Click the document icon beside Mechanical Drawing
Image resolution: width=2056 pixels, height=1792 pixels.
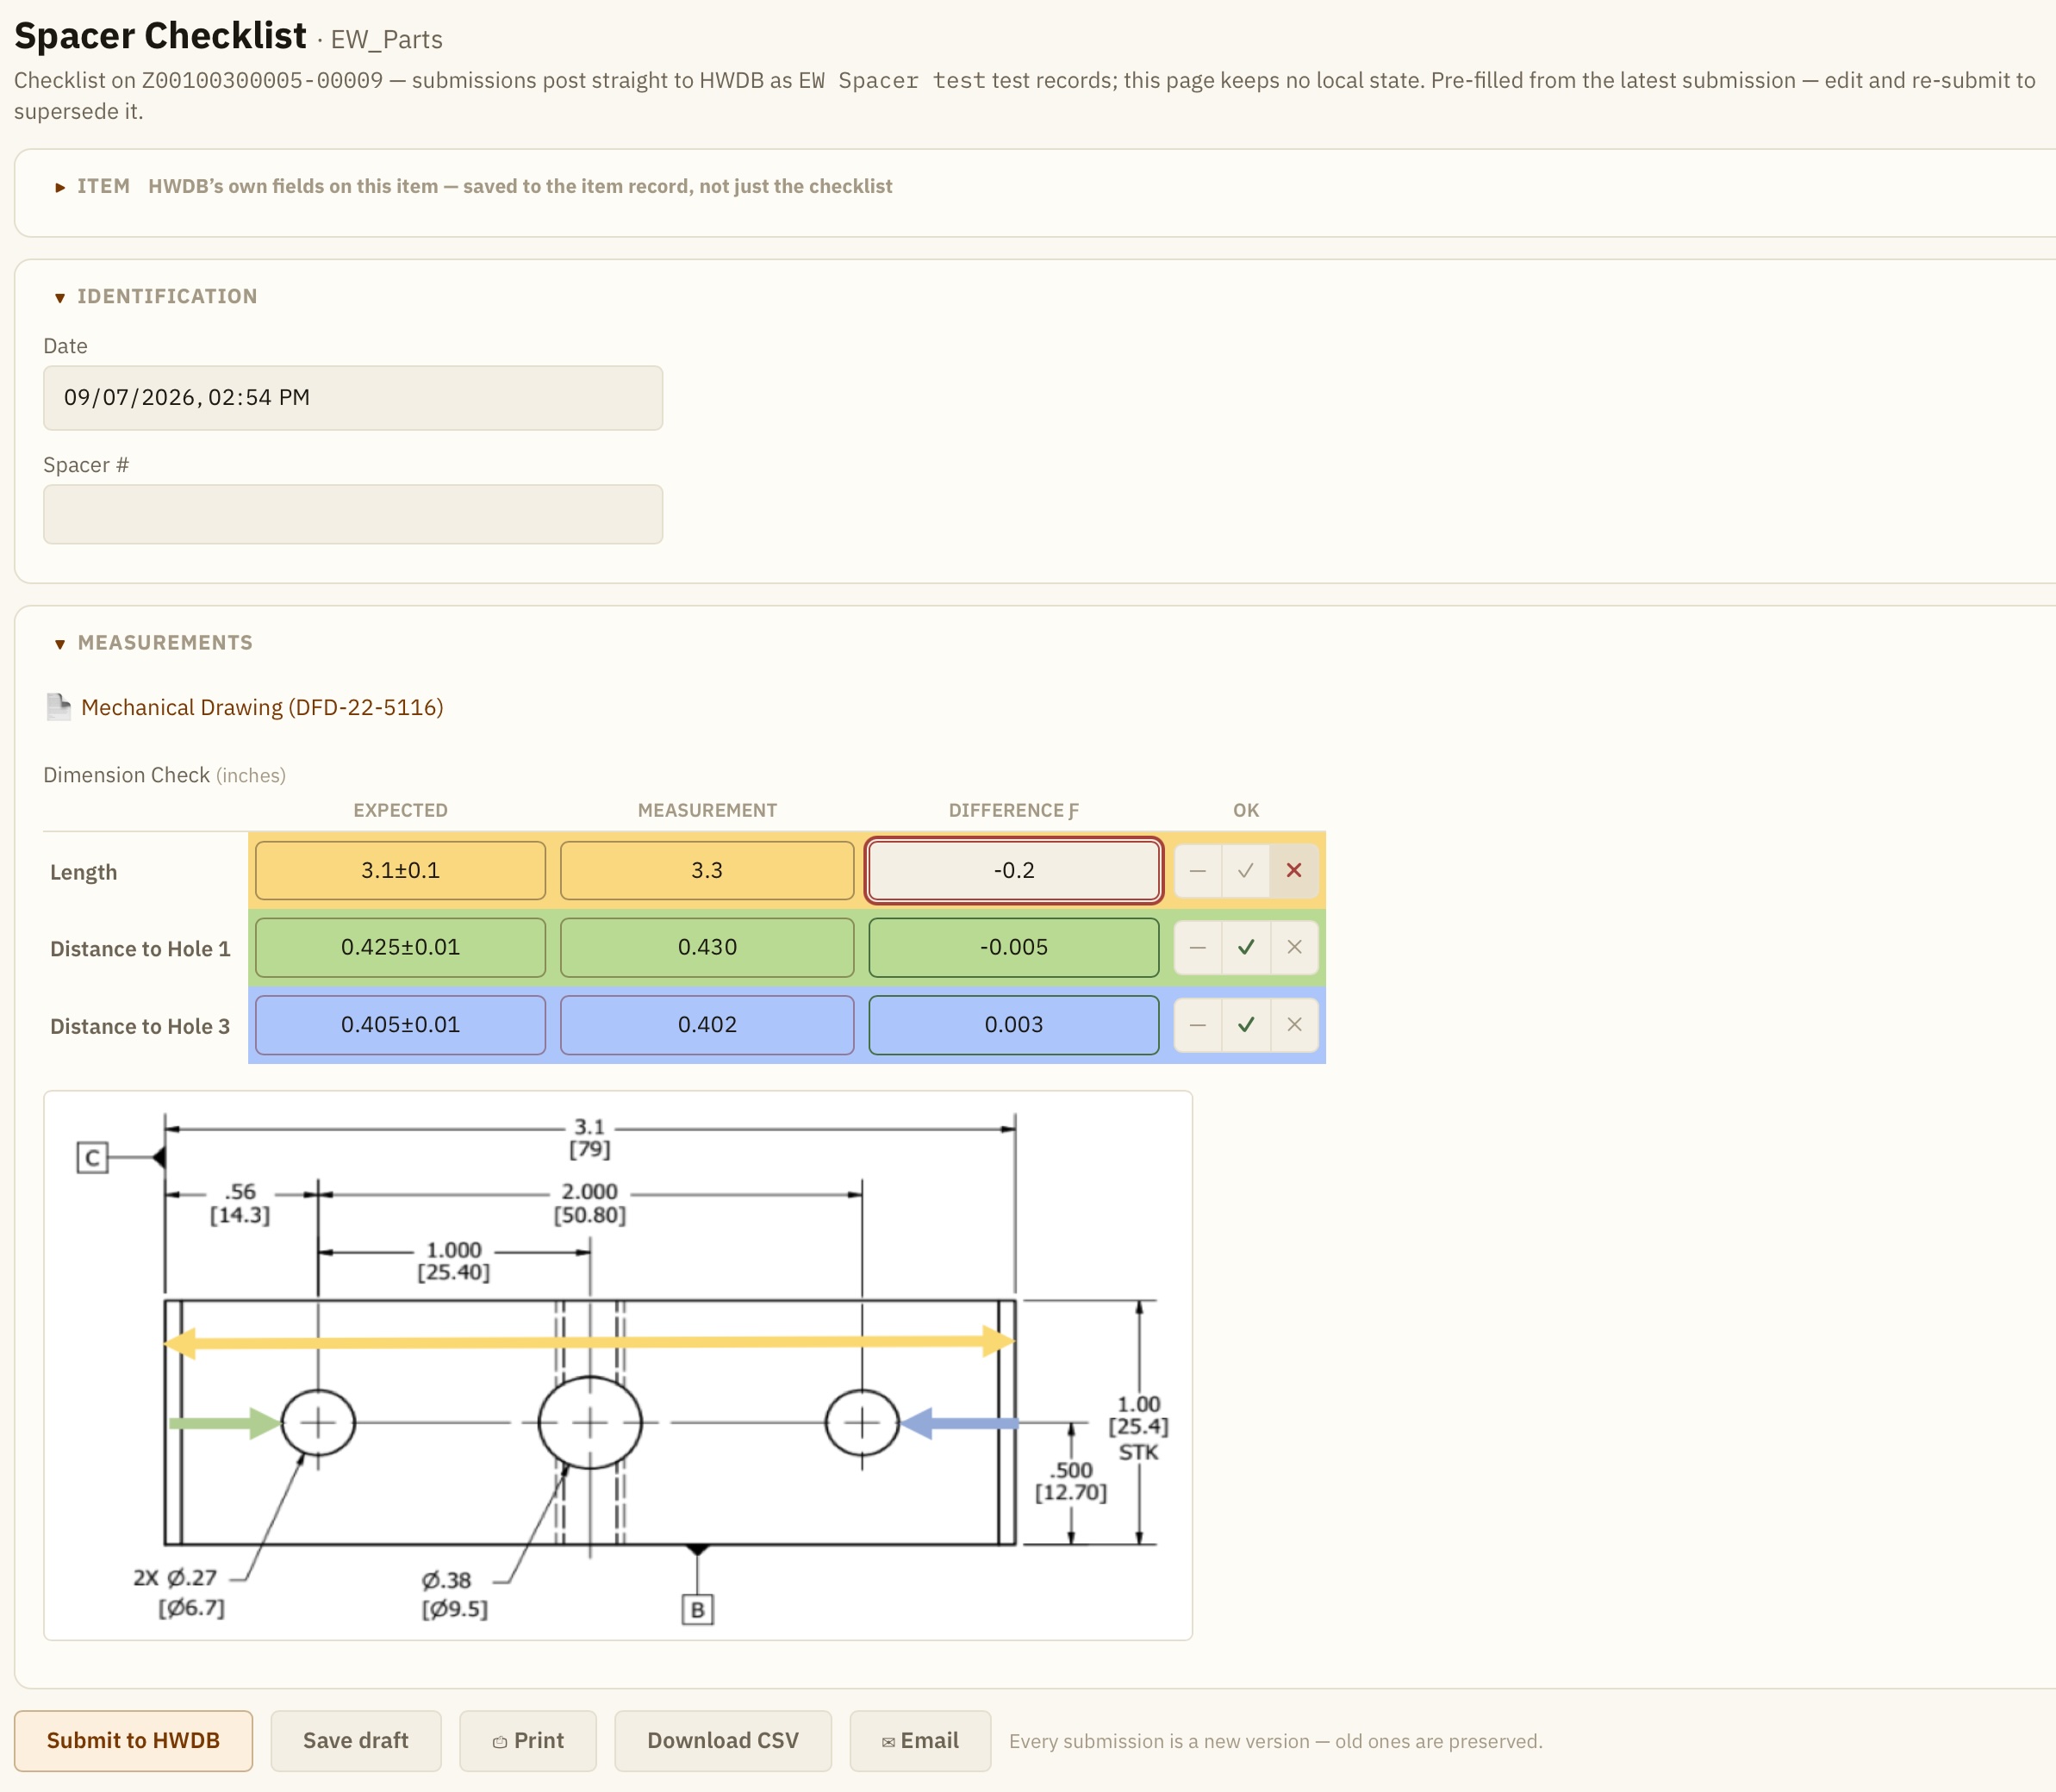[x=59, y=707]
